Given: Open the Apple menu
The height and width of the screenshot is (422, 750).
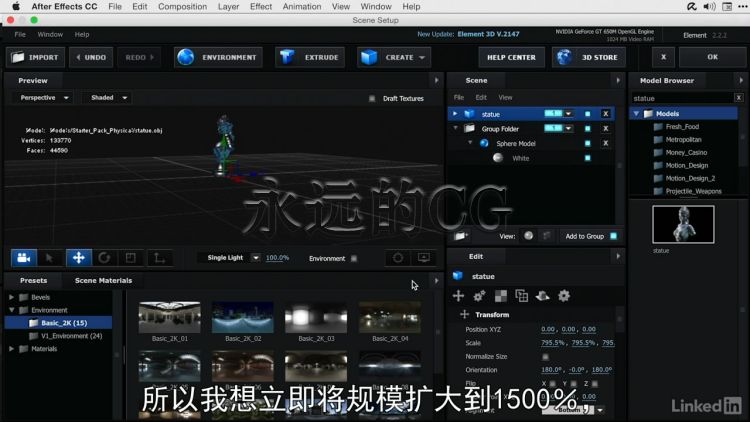Looking at the screenshot, I should click(x=16, y=7).
